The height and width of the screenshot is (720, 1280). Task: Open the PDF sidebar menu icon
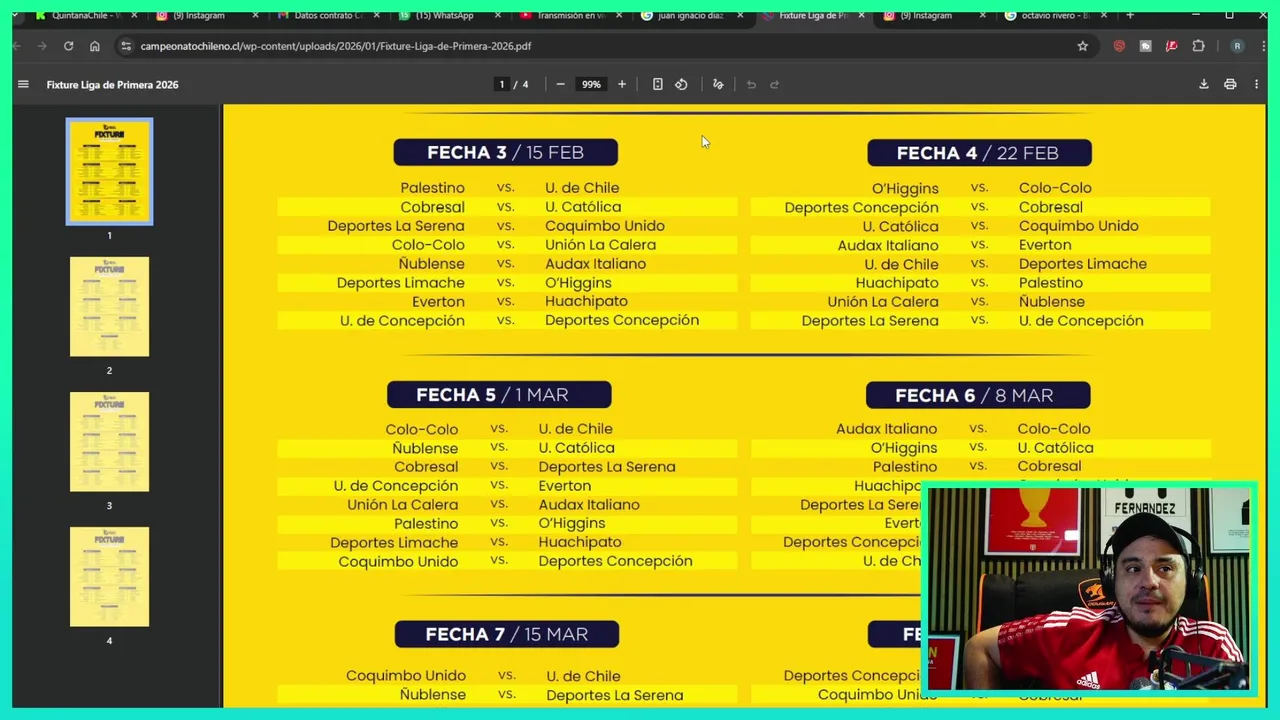pos(23,84)
